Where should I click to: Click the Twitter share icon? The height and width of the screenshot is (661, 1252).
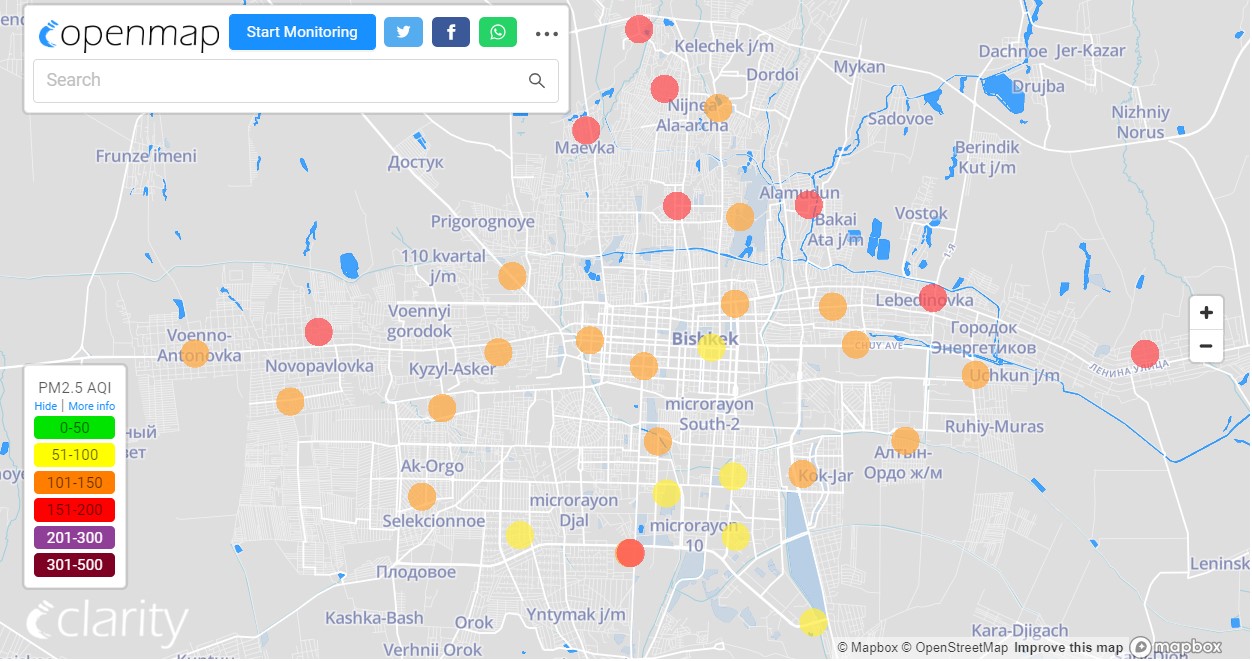(x=403, y=32)
